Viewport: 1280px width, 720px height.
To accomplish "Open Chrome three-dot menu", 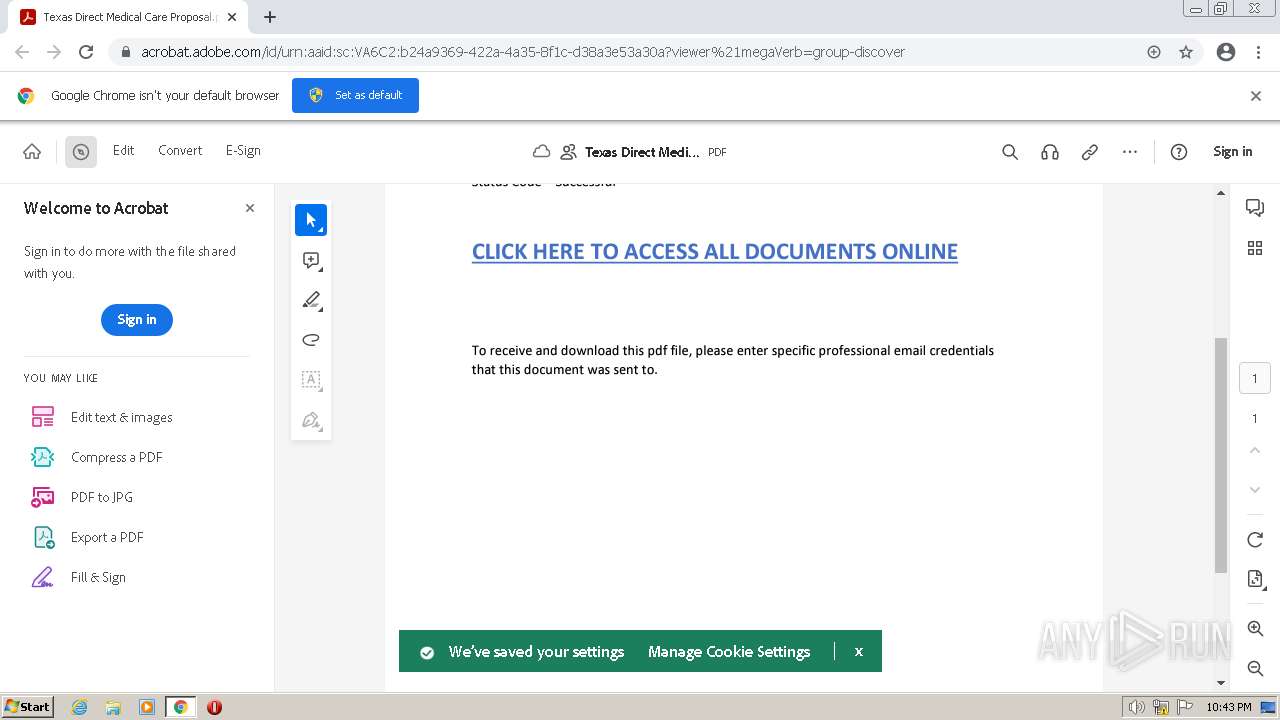I will click(x=1258, y=52).
